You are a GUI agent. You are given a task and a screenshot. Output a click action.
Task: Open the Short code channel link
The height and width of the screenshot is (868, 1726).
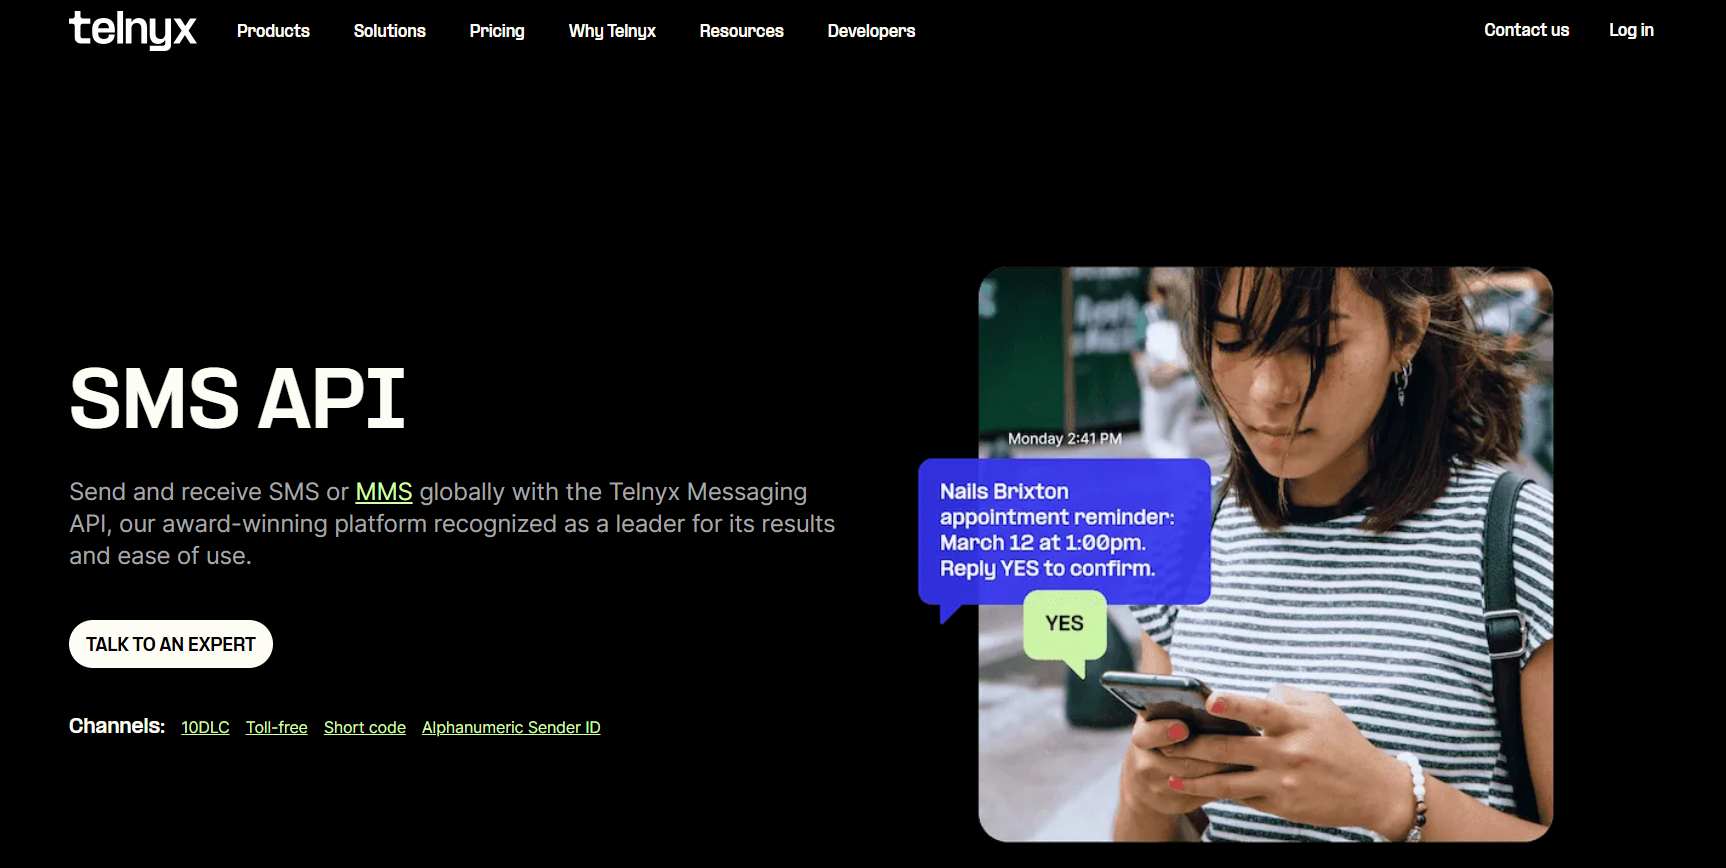click(365, 727)
